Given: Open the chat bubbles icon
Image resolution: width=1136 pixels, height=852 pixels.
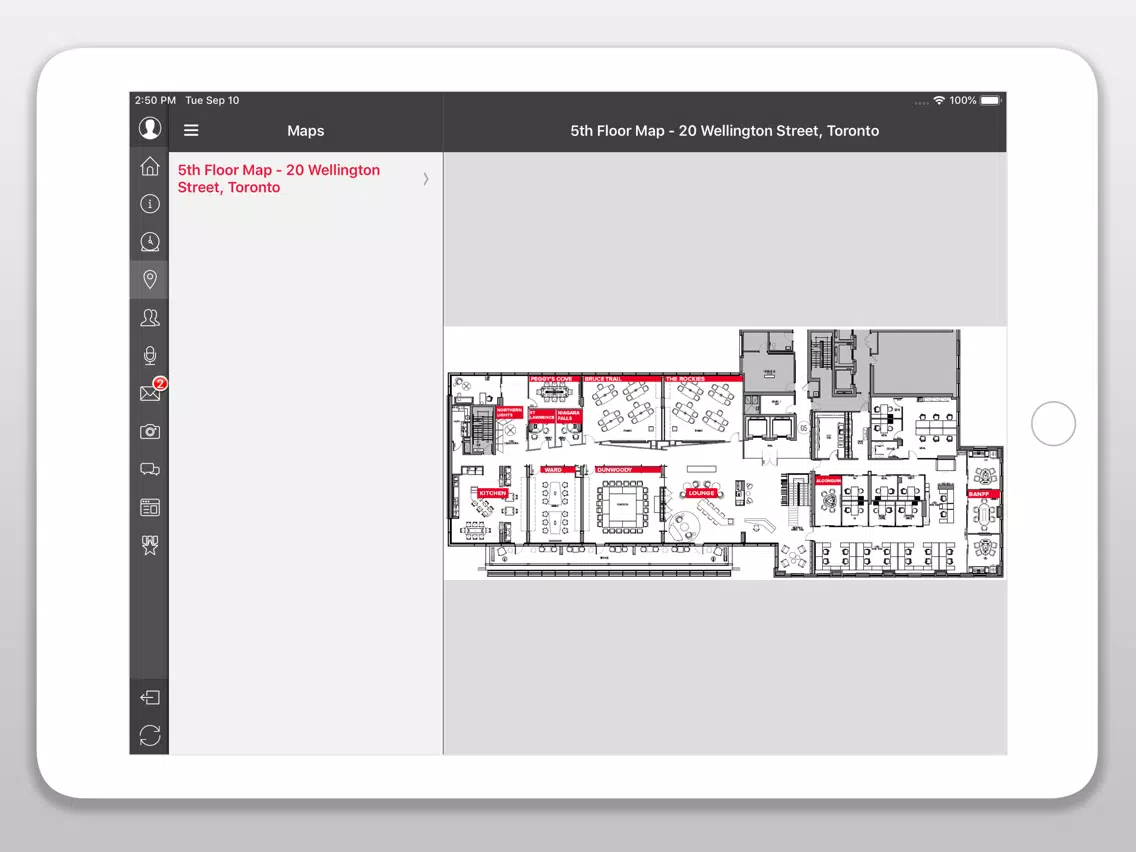Looking at the screenshot, I should (150, 469).
